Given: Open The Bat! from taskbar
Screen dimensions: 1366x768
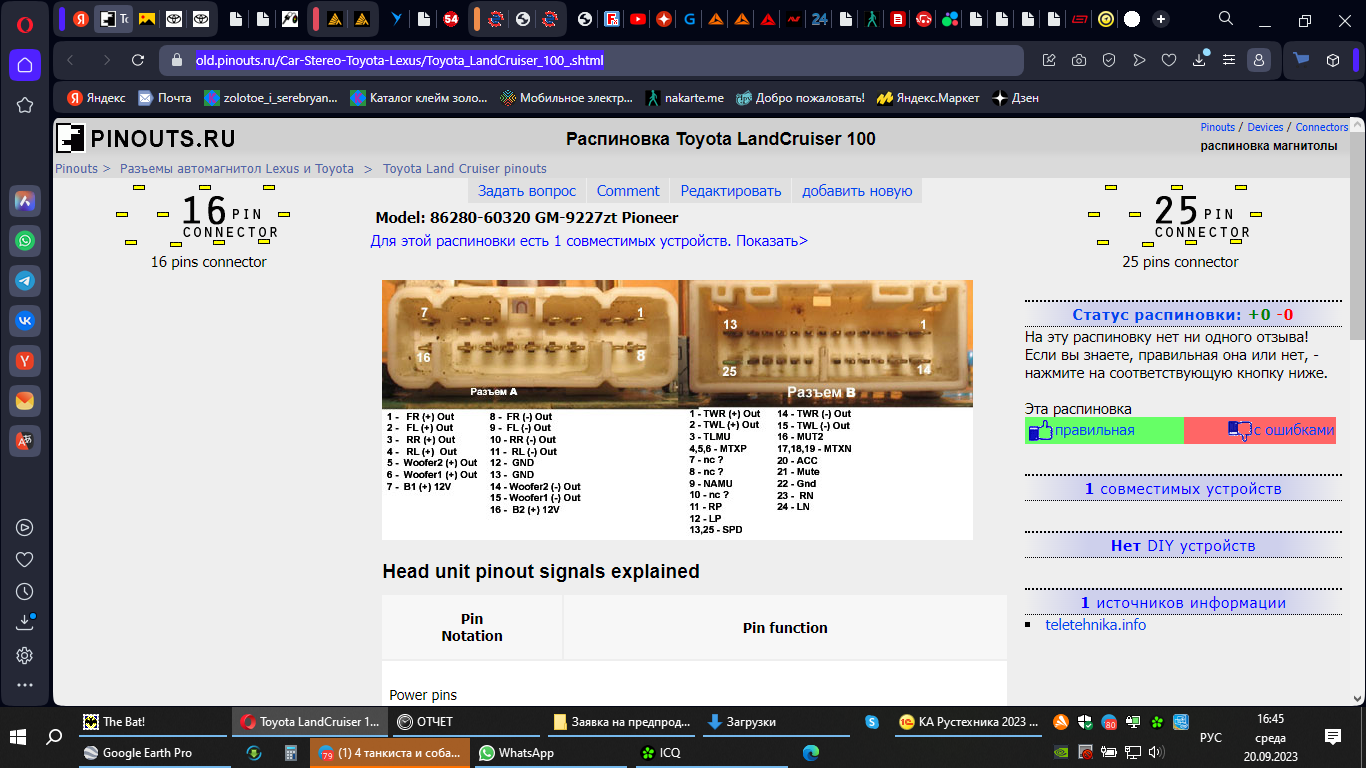Looking at the screenshot, I should 155,722.
